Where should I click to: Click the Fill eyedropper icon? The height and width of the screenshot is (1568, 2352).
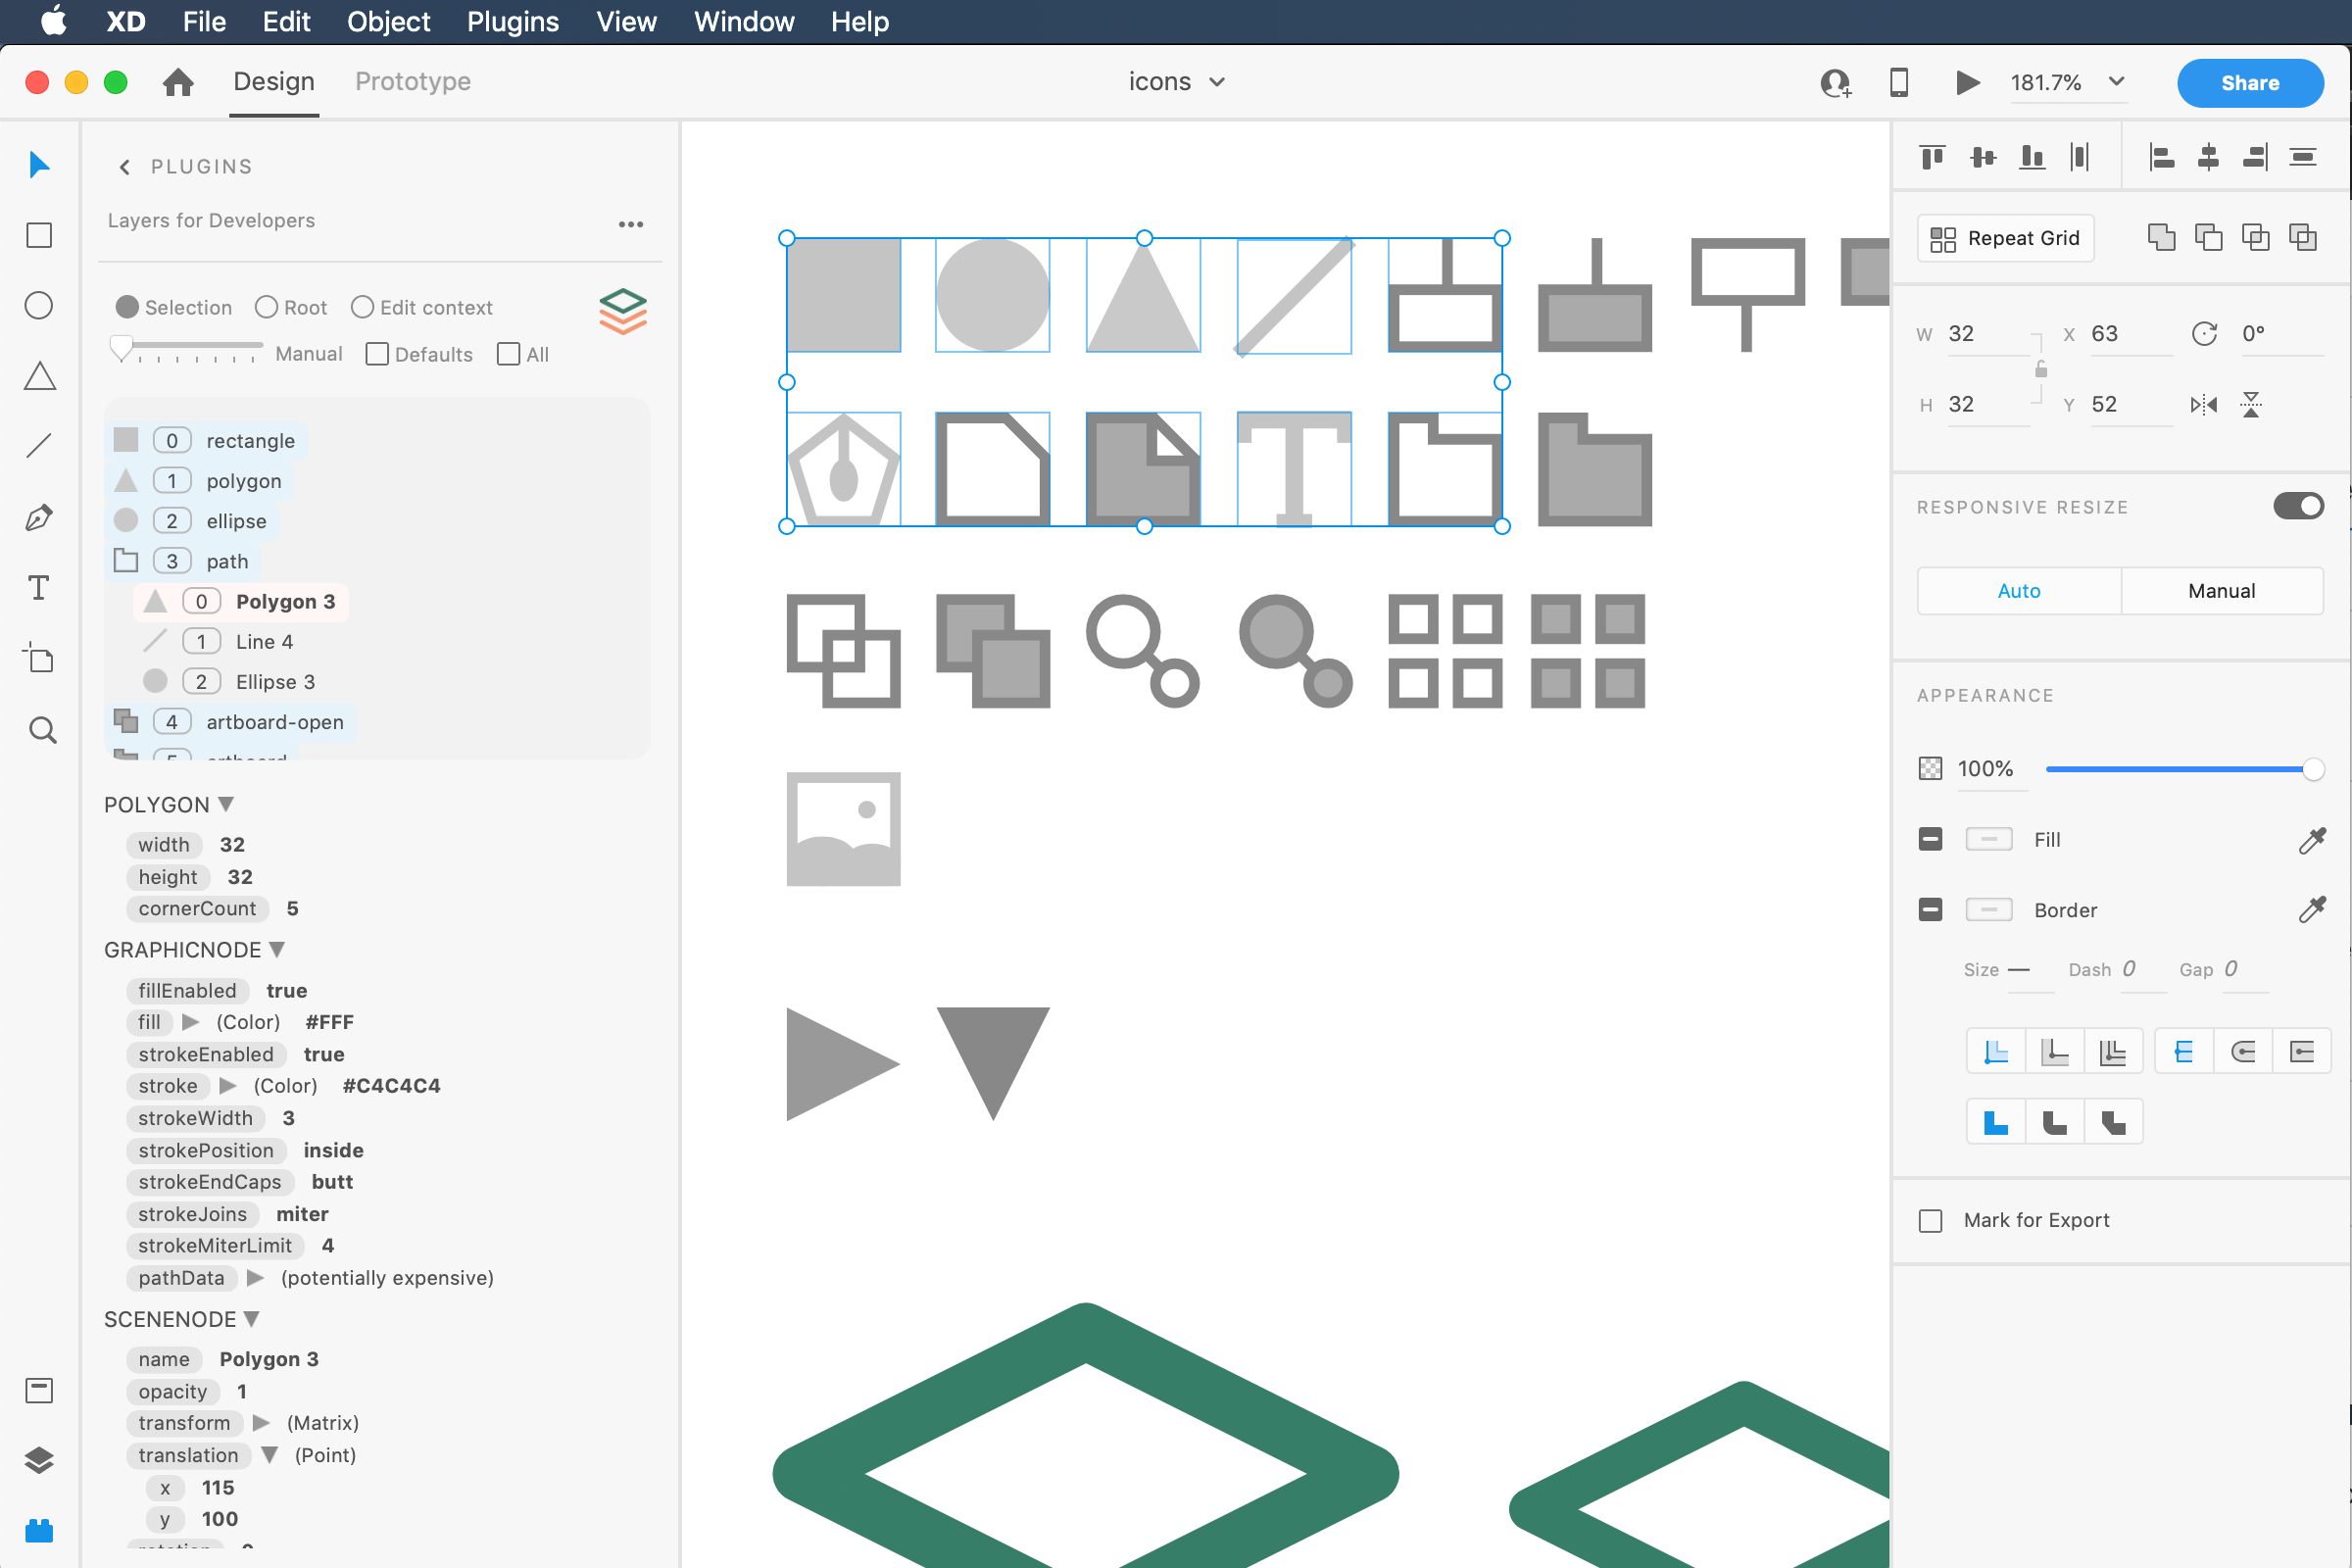pos(2312,840)
